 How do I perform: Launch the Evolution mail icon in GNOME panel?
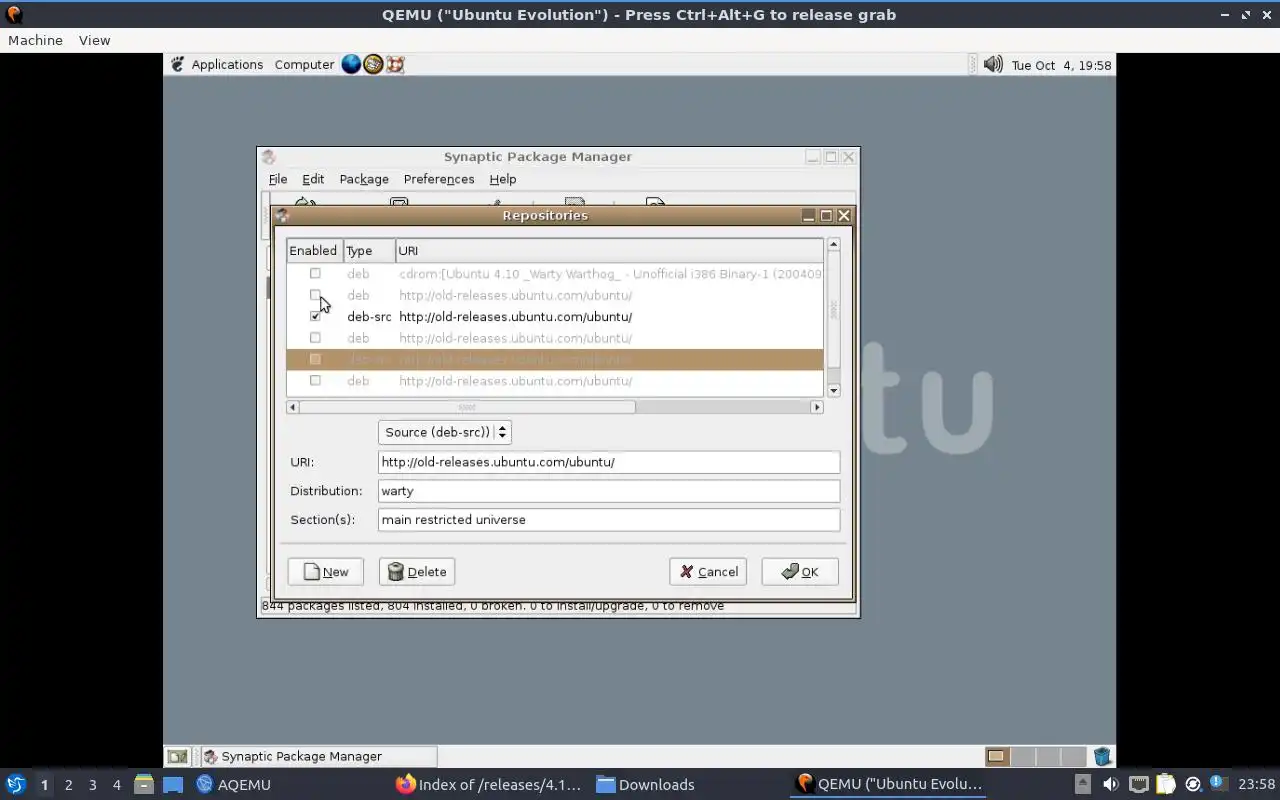tap(373, 64)
